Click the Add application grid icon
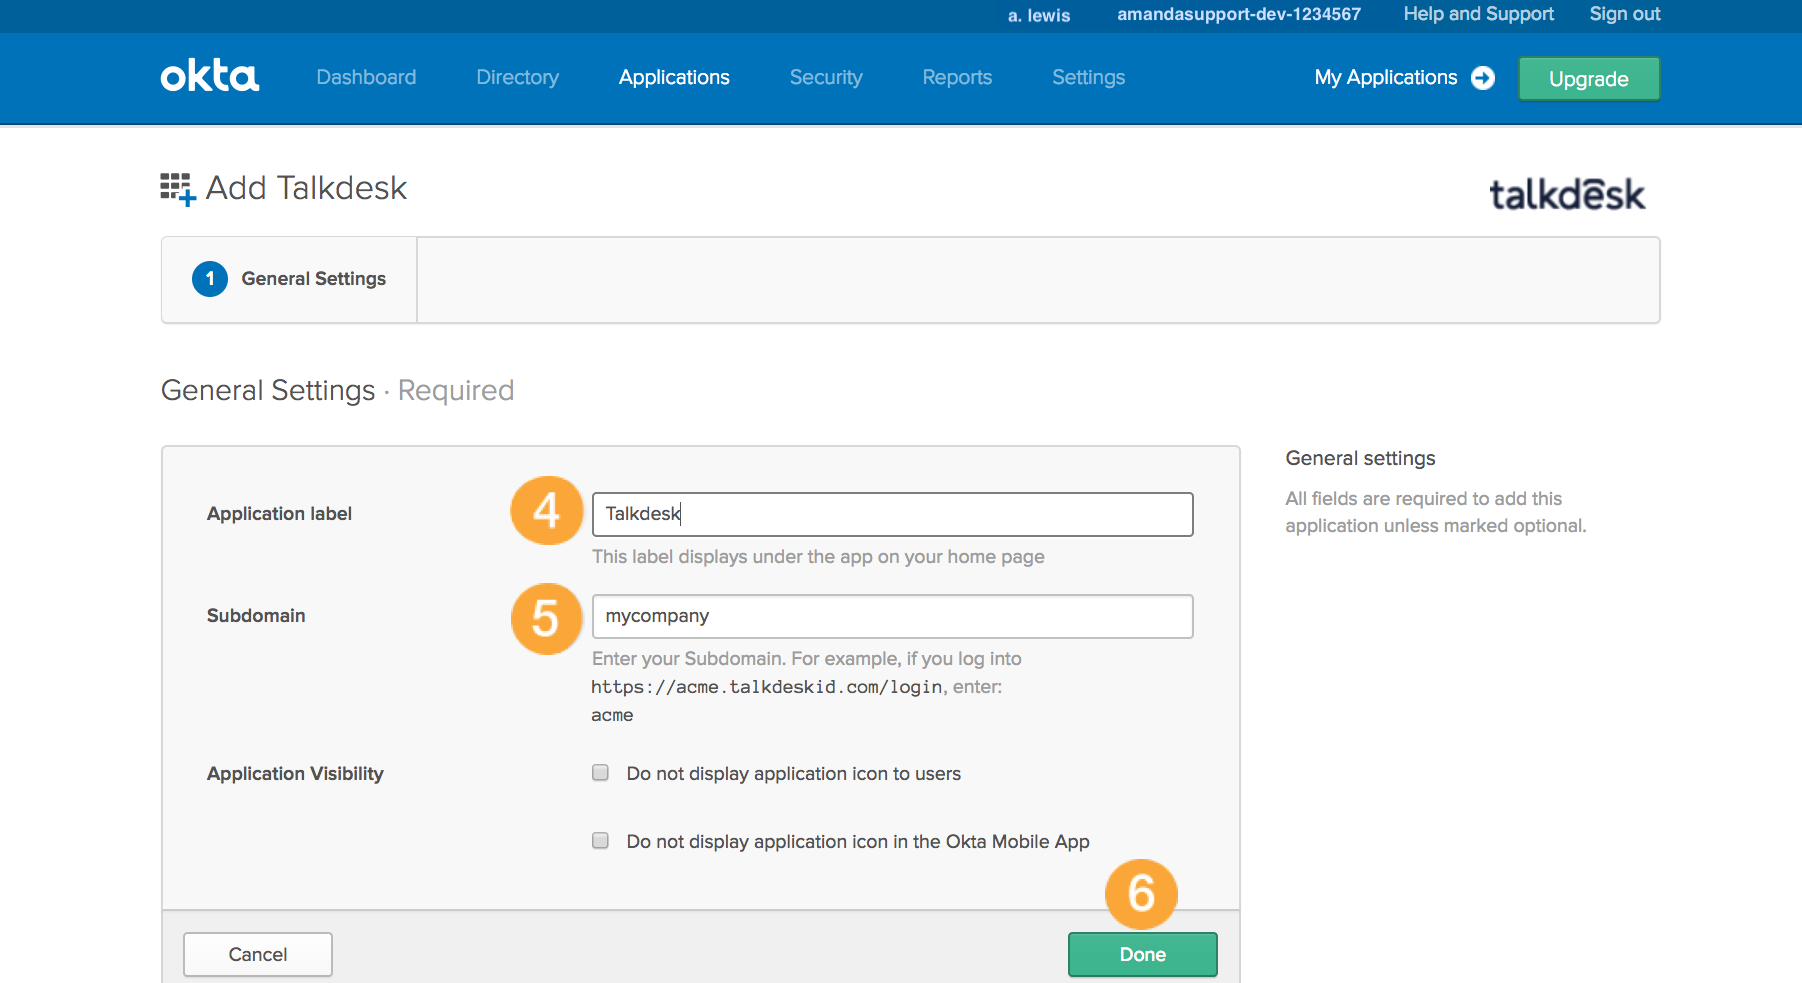Image resolution: width=1802 pixels, height=983 pixels. [x=178, y=189]
